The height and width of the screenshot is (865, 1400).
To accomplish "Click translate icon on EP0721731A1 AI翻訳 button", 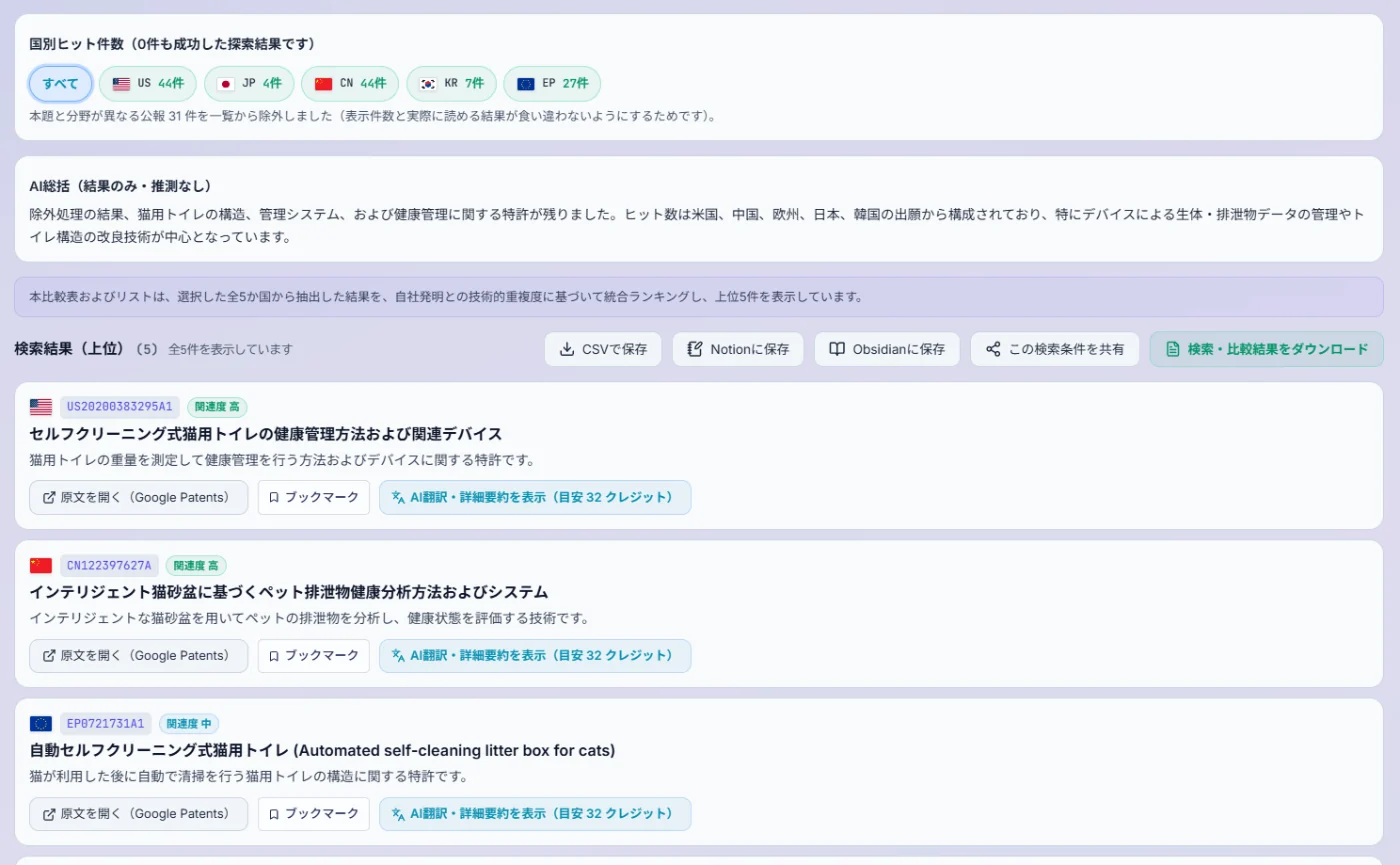I will [x=398, y=813].
